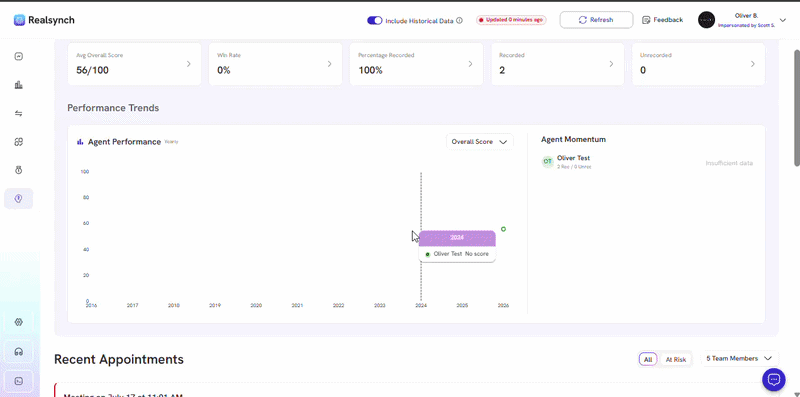Image resolution: width=800 pixels, height=397 pixels.
Task: Click the Oliver Test No score tooltip row
Action: [x=457, y=254]
